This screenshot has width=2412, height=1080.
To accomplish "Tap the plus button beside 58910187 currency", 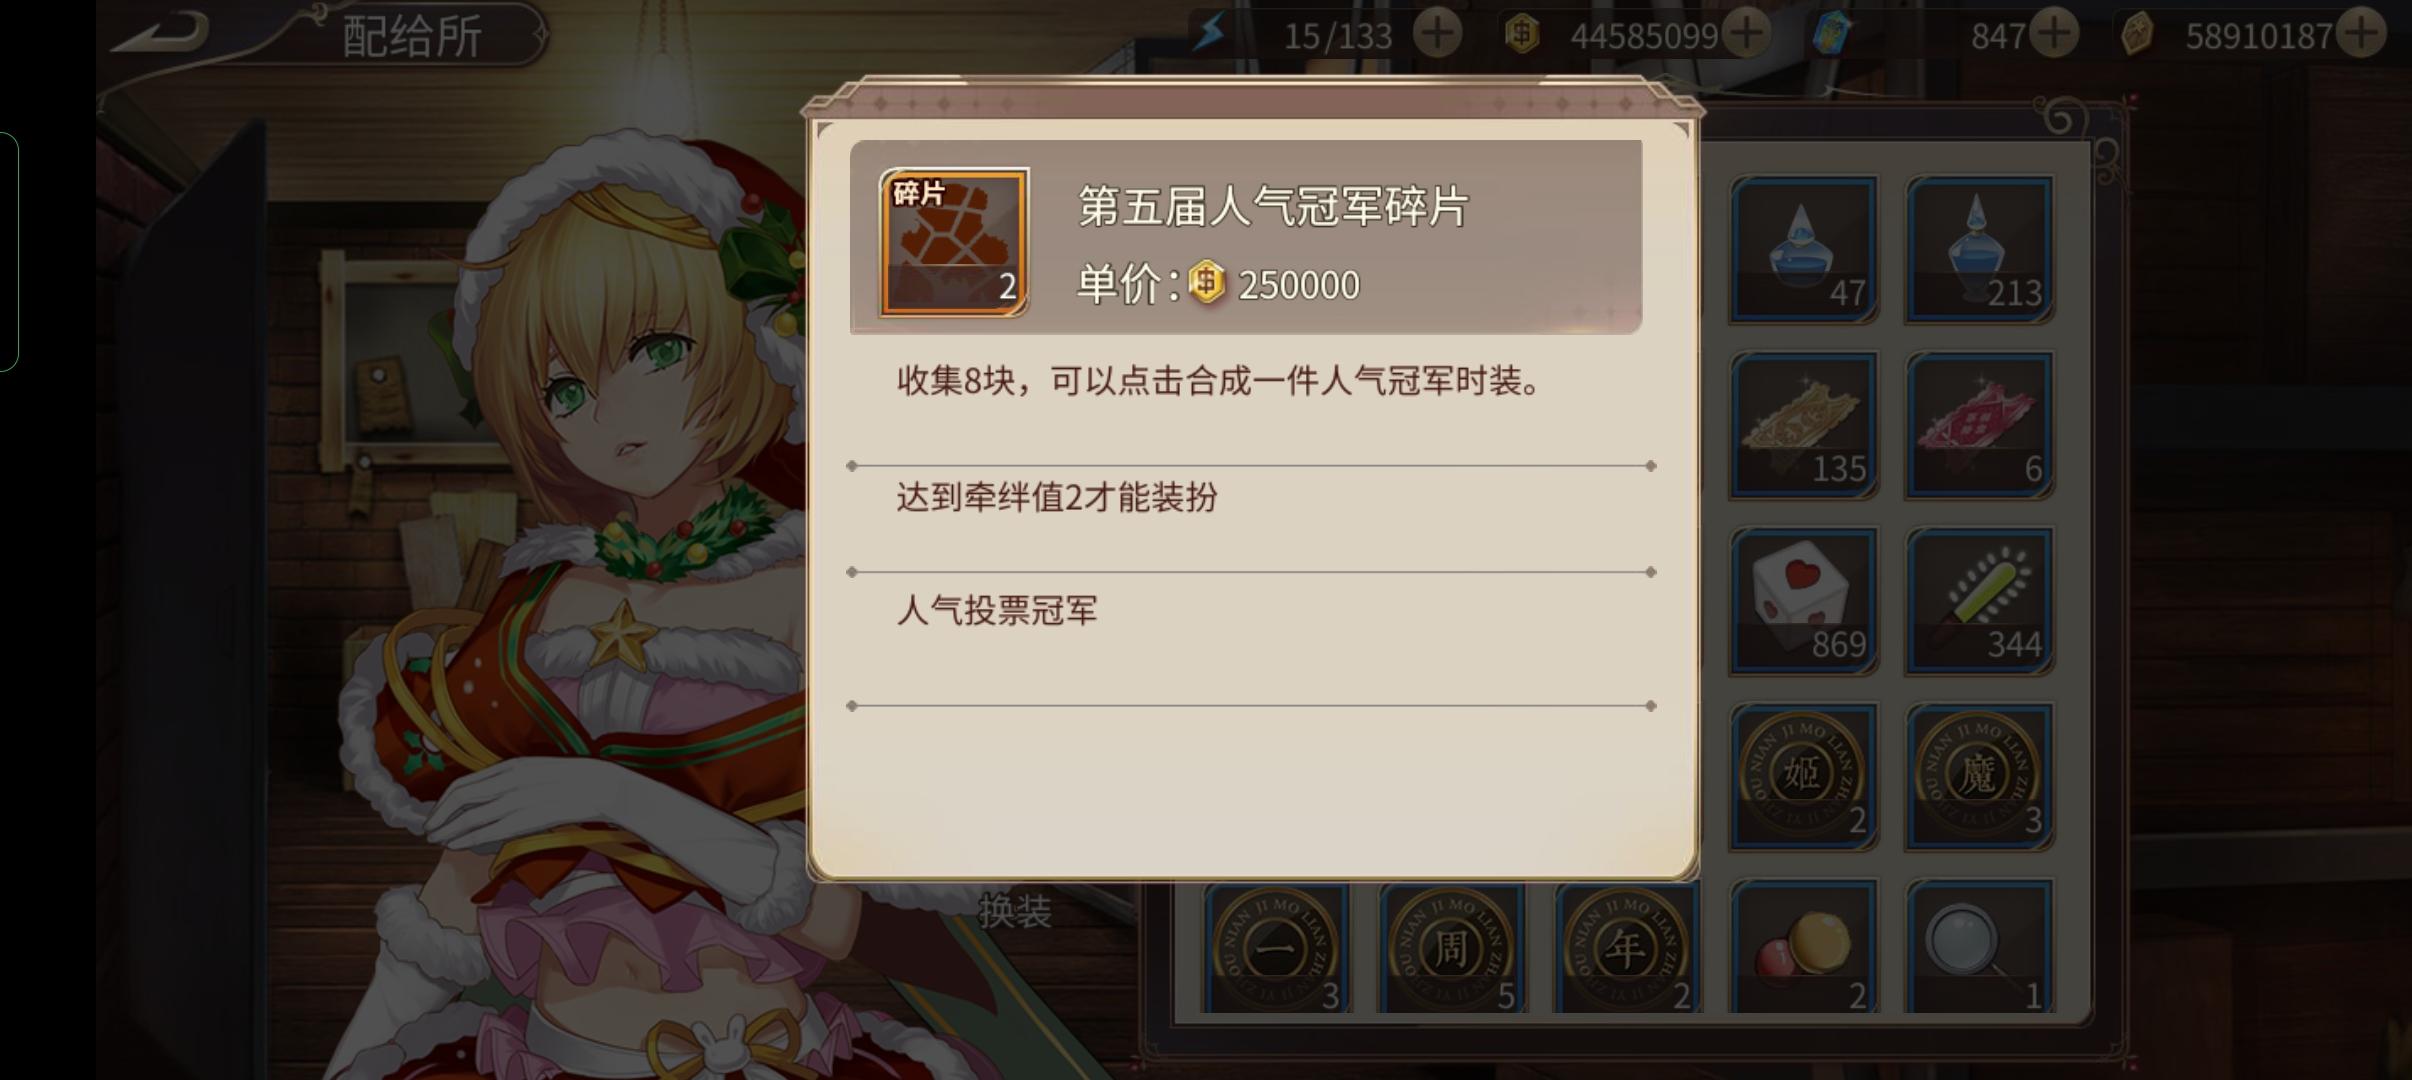I will [2362, 35].
